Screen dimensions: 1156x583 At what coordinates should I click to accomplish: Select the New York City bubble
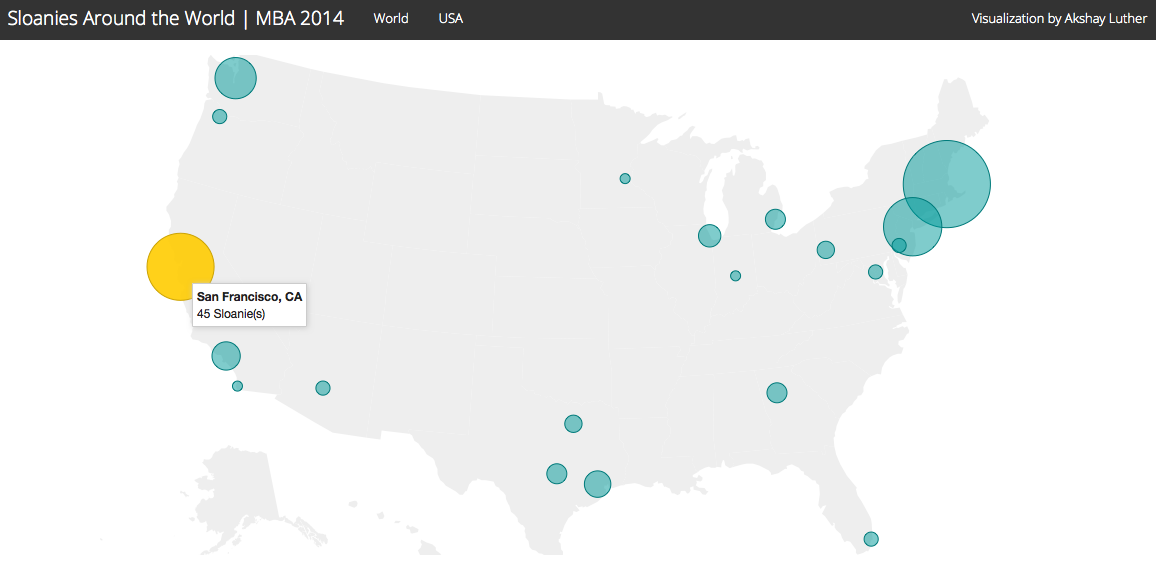(x=913, y=226)
